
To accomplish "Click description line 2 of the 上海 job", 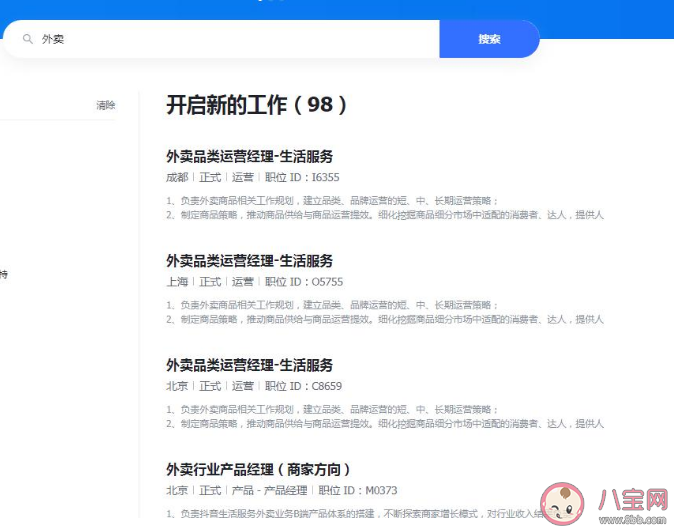I will [385, 319].
